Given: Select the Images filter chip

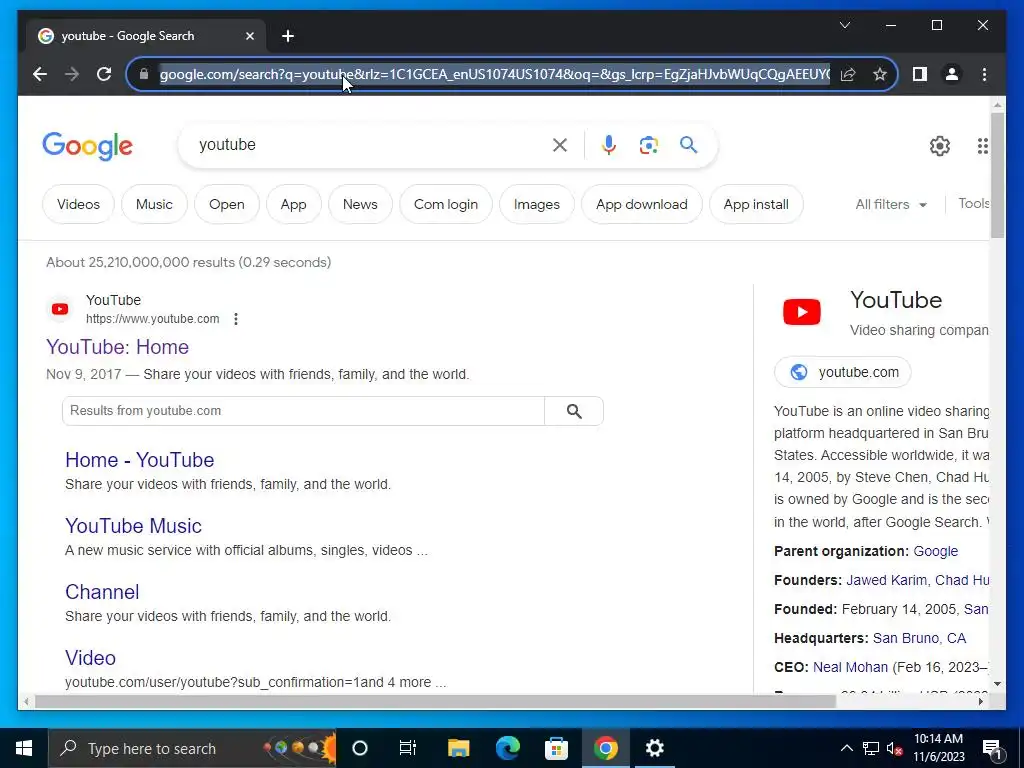Looking at the screenshot, I should pos(537,204).
